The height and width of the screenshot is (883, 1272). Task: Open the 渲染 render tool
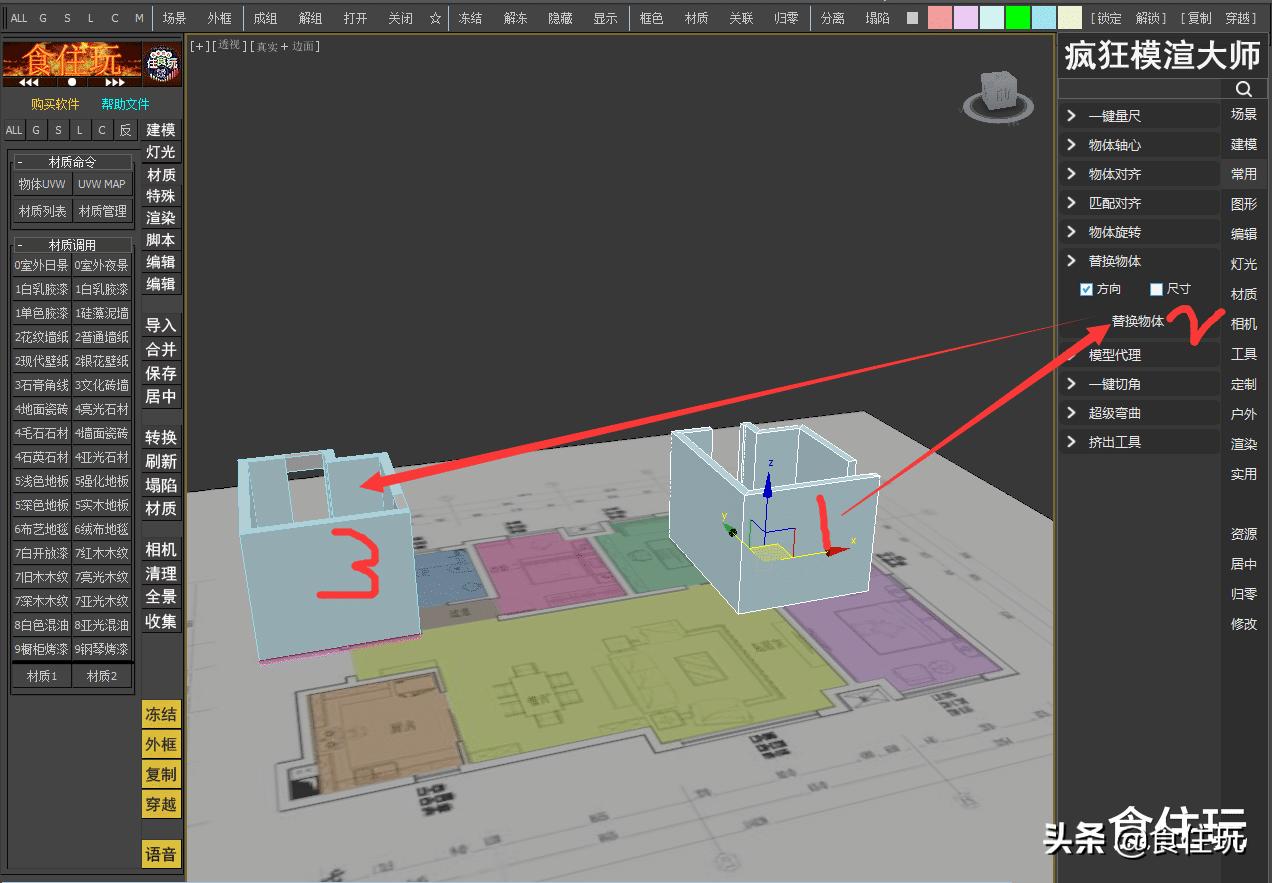tap(161, 217)
